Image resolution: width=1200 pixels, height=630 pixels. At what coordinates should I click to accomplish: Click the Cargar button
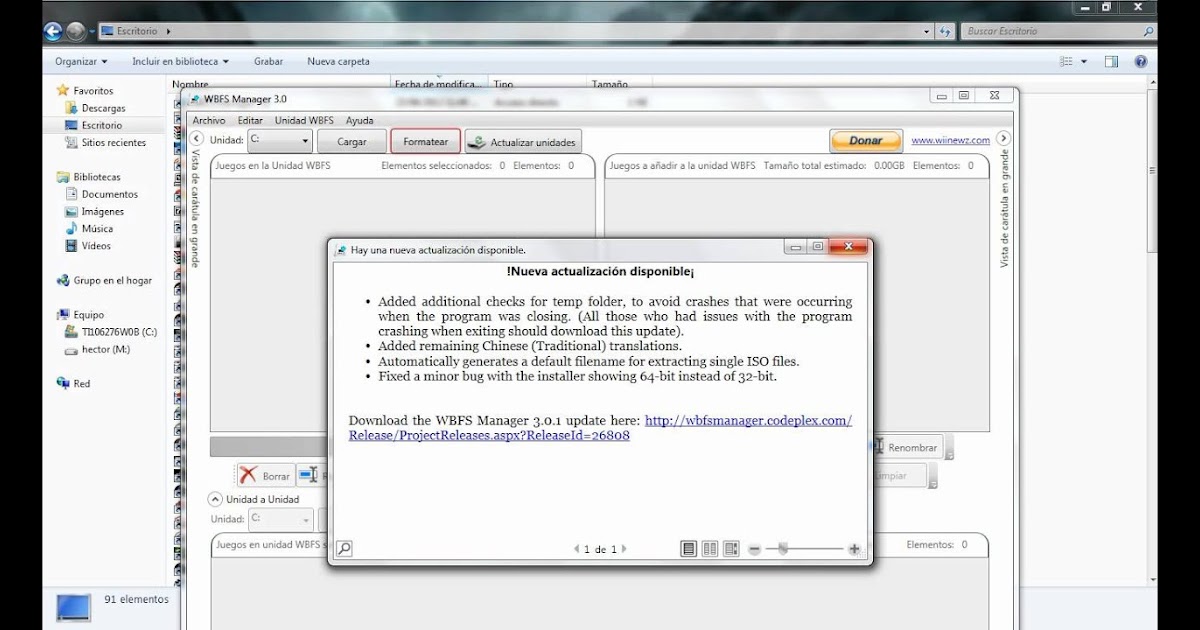tap(351, 142)
